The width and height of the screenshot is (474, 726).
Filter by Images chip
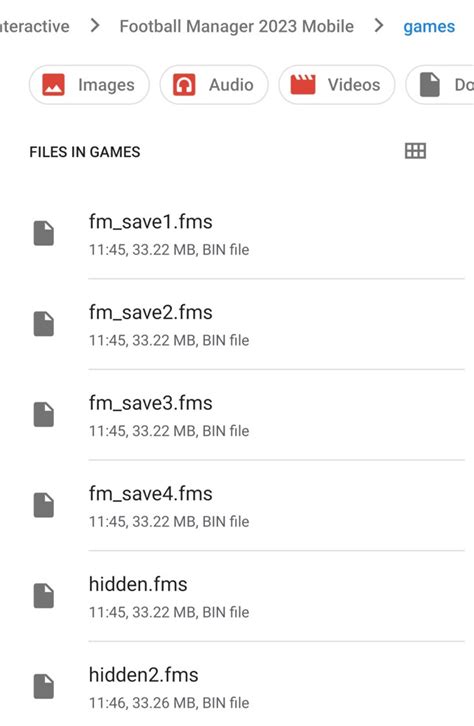(89, 85)
